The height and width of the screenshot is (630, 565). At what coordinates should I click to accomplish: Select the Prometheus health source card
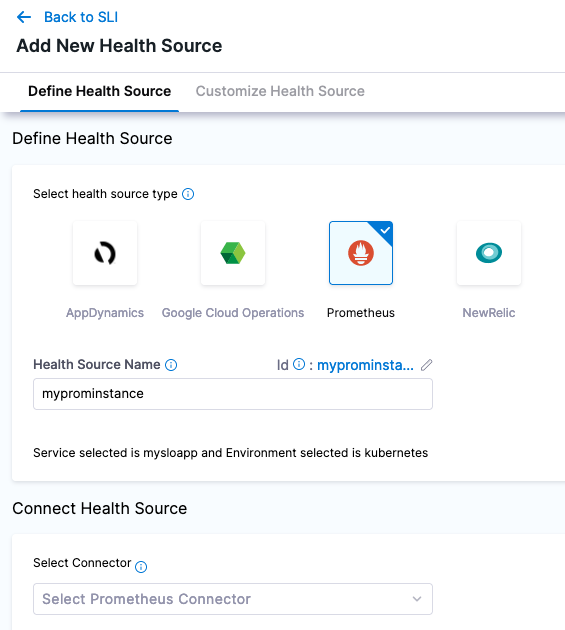[x=361, y=253]
